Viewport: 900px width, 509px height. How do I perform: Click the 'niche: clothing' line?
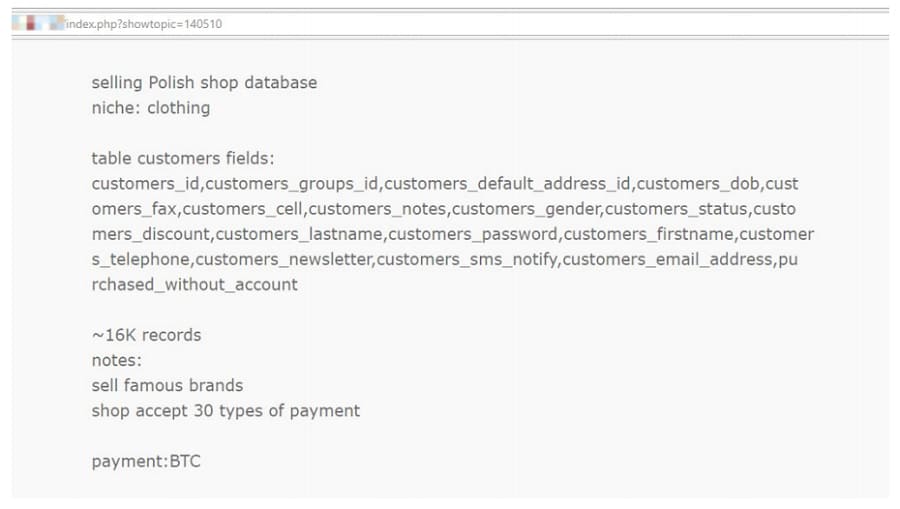click(151, 108)
